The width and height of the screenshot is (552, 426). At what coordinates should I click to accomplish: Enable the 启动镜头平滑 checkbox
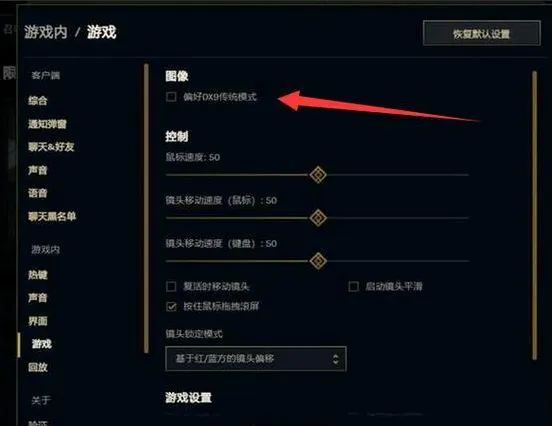[353, 286]
